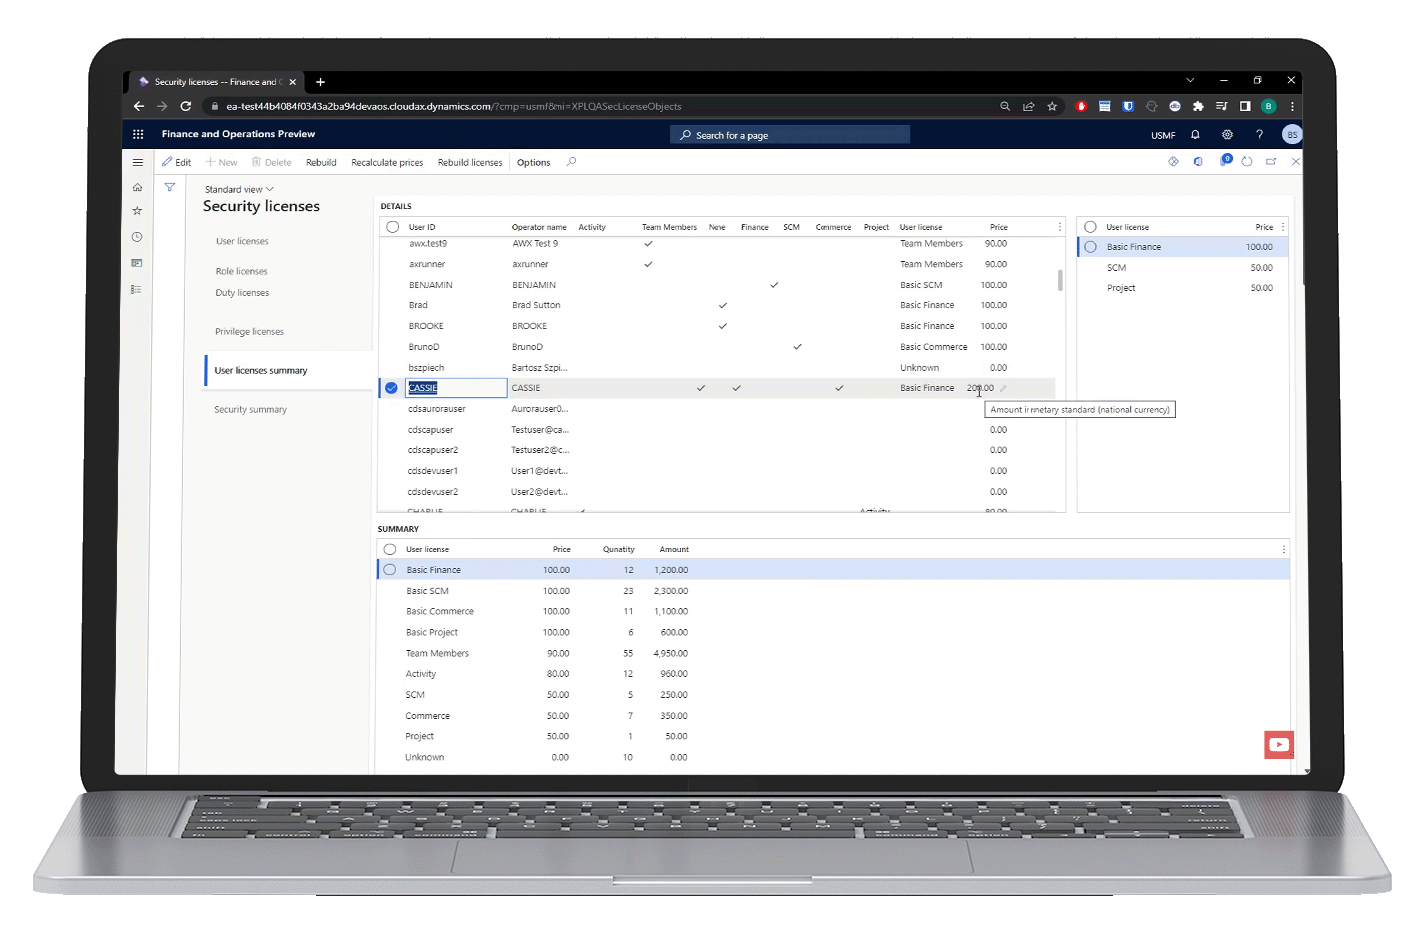
Task: Open notifications via the bell icon
Action: (1196, 134)
